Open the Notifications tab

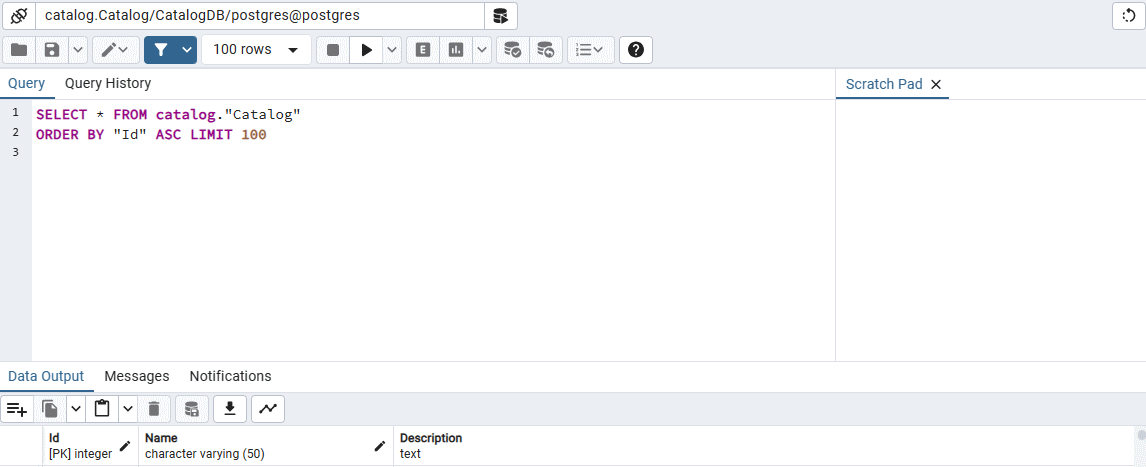tap(230, 376)
